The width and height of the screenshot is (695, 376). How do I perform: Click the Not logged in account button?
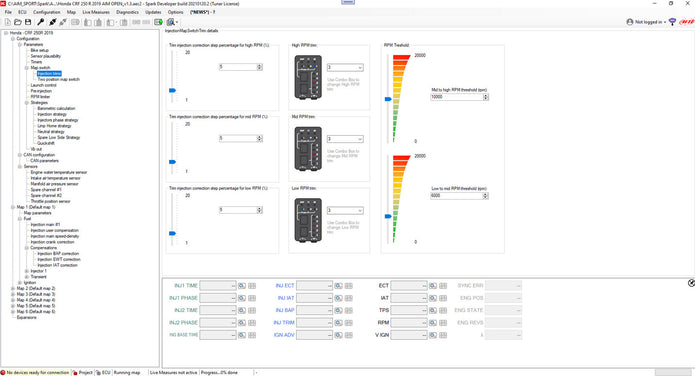click(646, 22)
